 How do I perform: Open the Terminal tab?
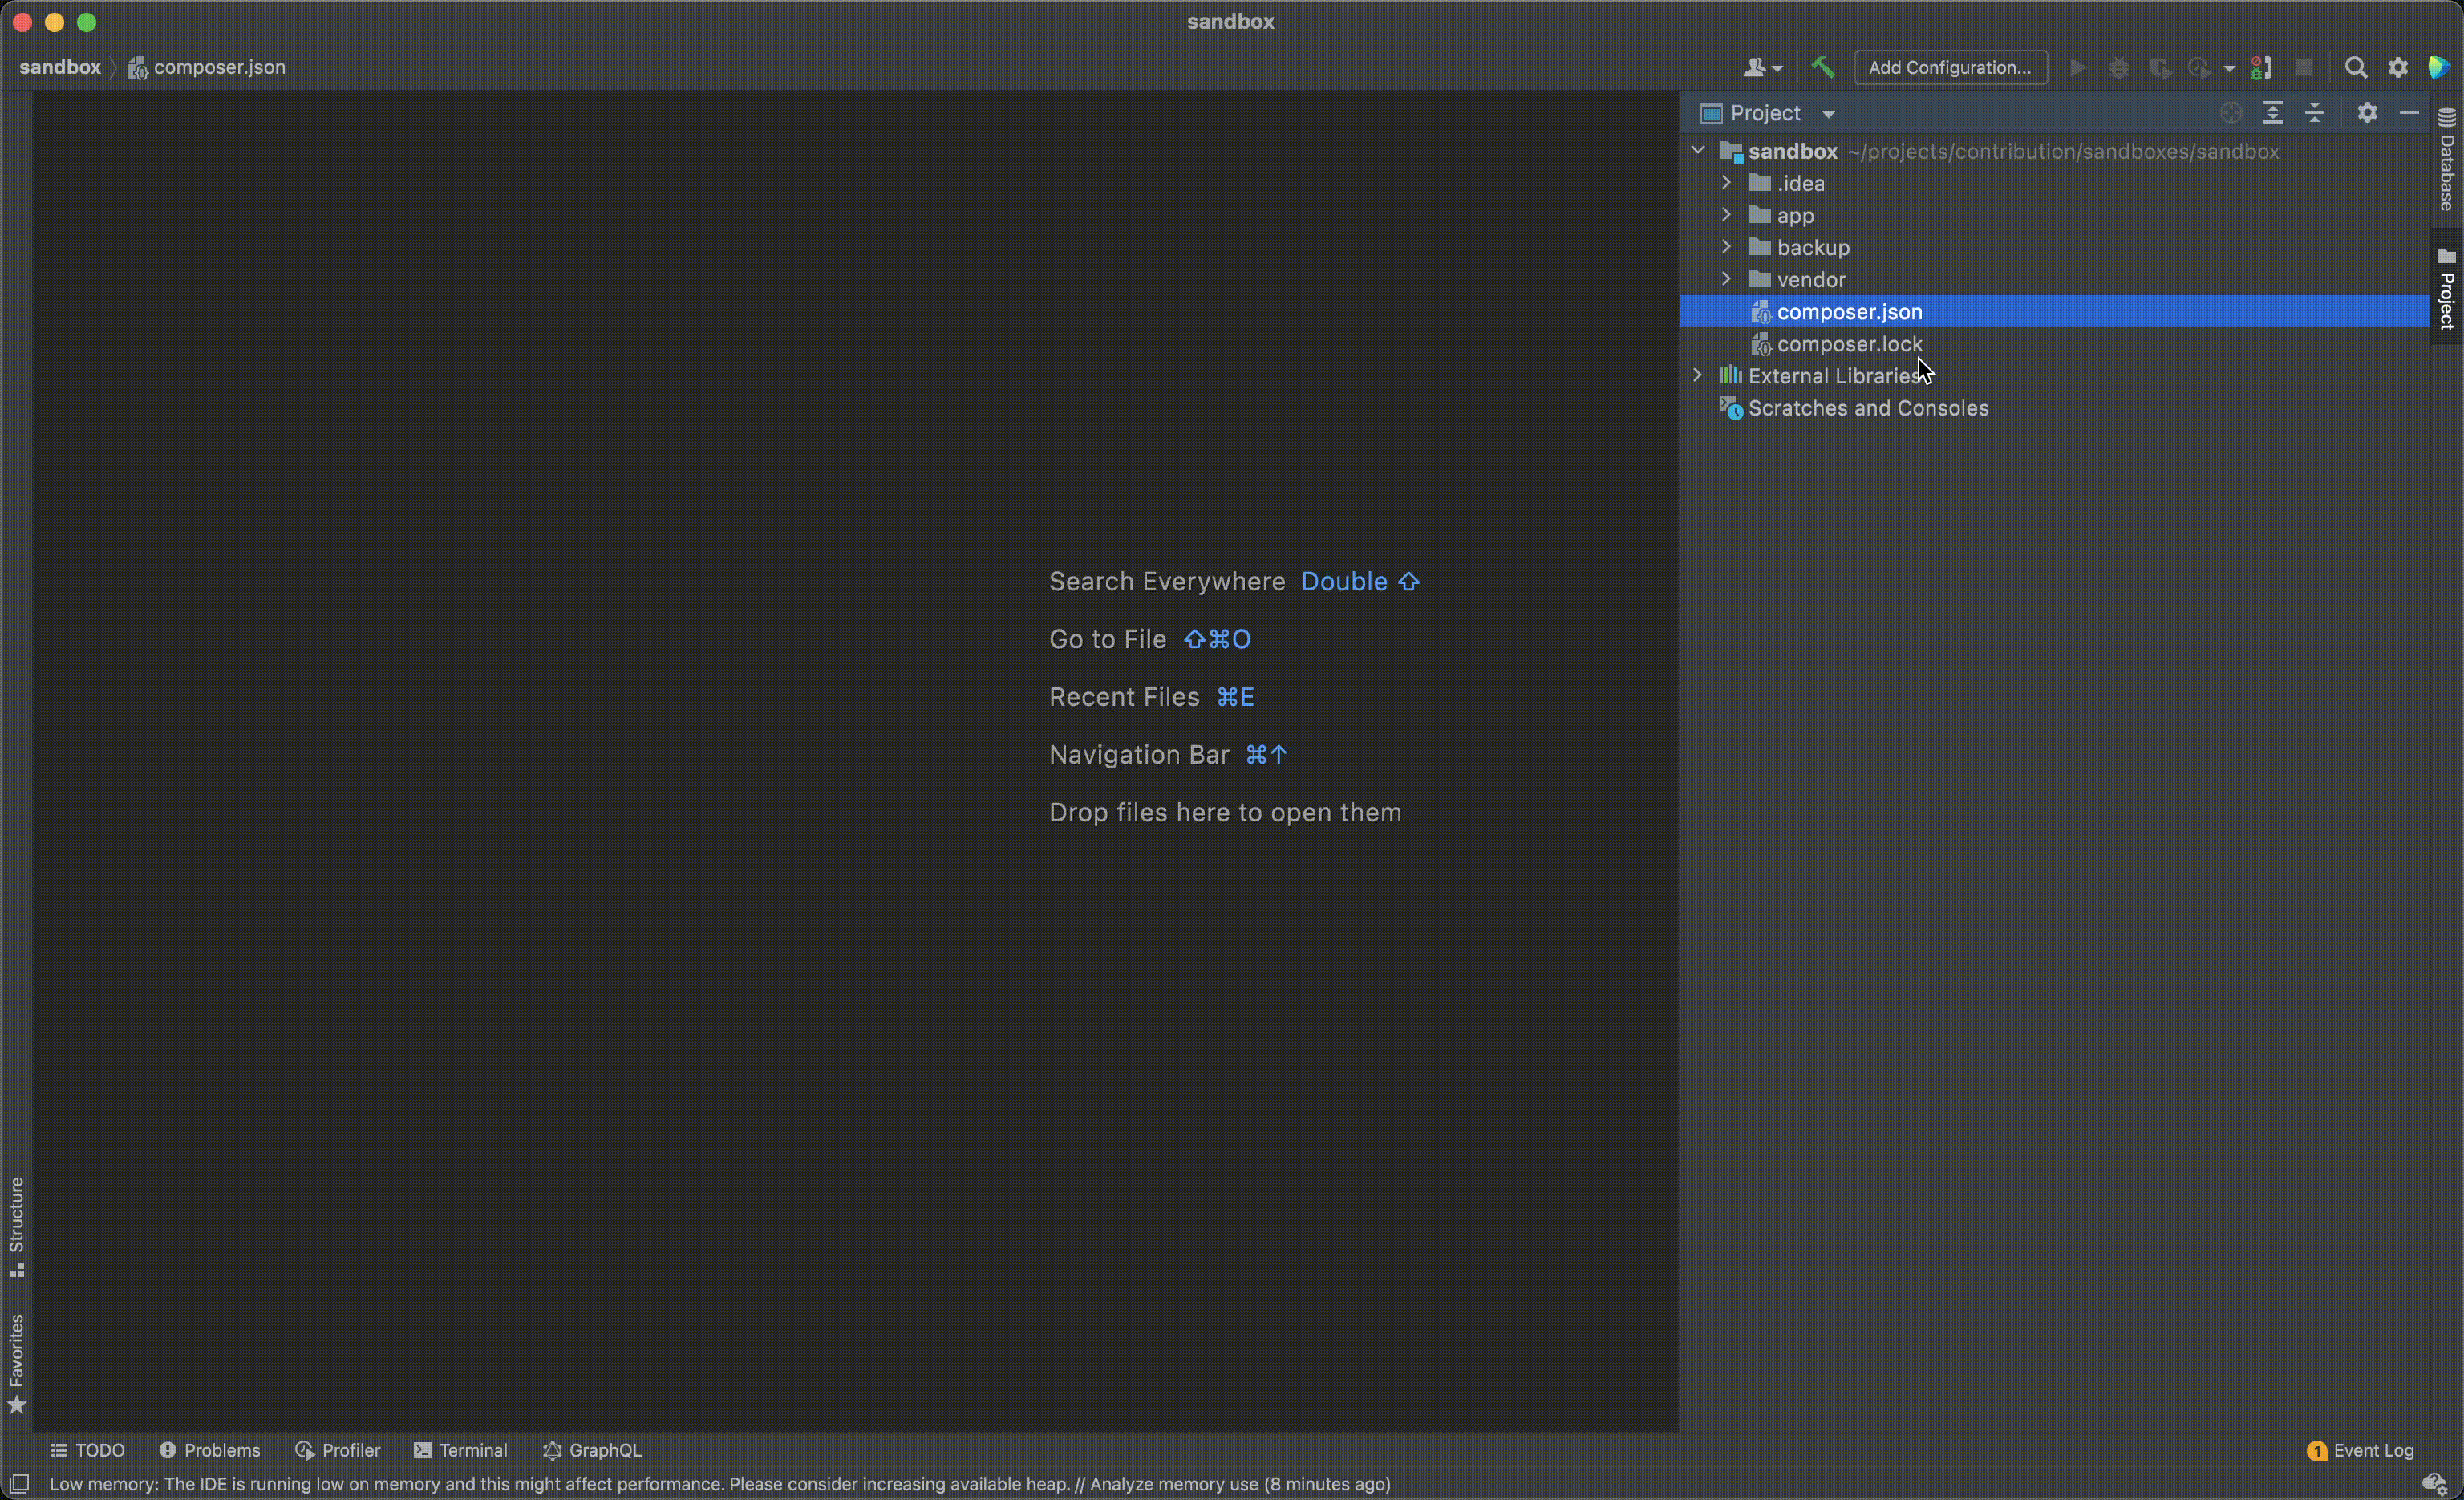point(460,1450)
